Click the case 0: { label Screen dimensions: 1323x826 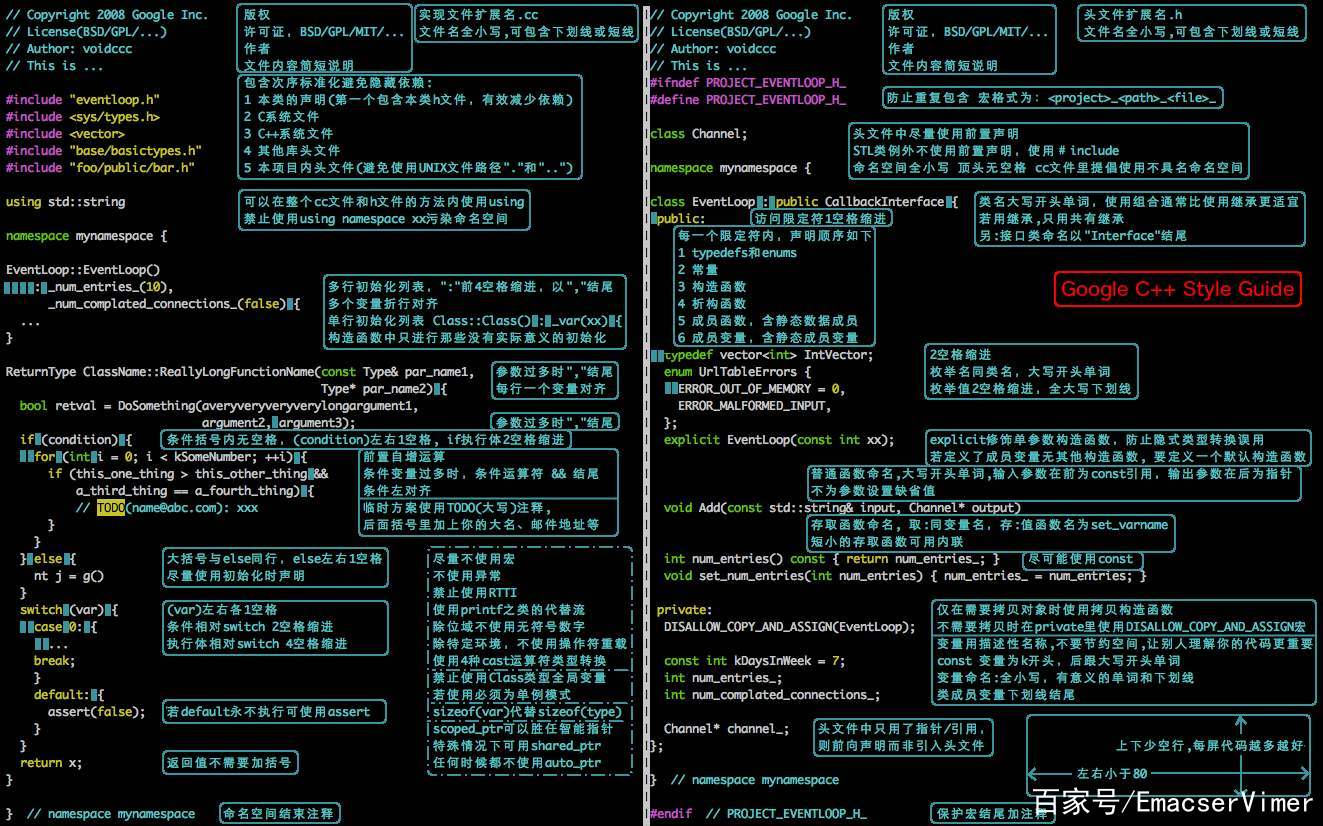(x=65, y=627)
